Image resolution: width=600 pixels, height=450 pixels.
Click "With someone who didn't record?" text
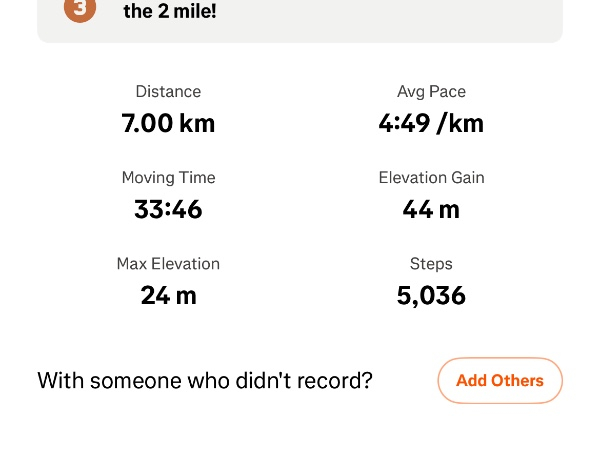[x=205, y=381]
